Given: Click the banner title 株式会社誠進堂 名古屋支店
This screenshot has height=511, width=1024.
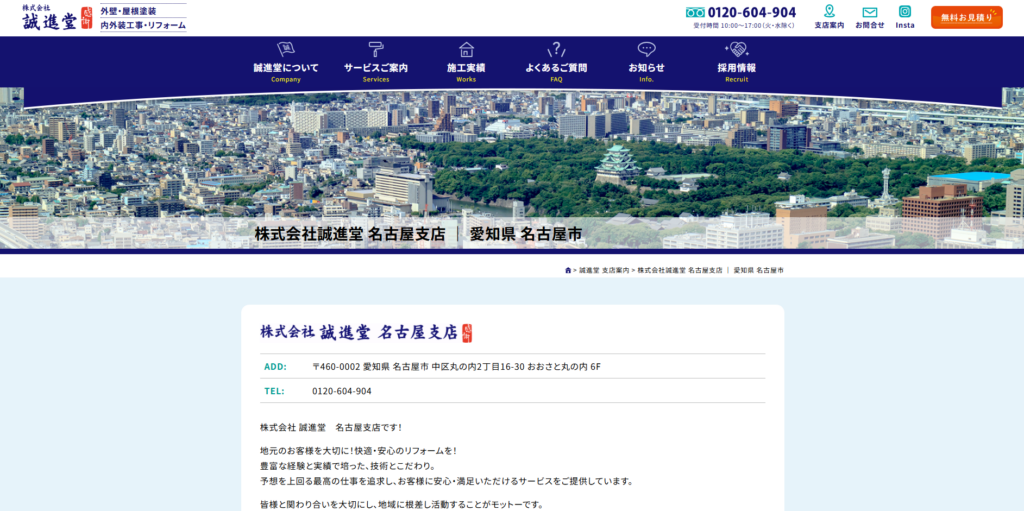Looking at the screenshot, I should point(349,234).
